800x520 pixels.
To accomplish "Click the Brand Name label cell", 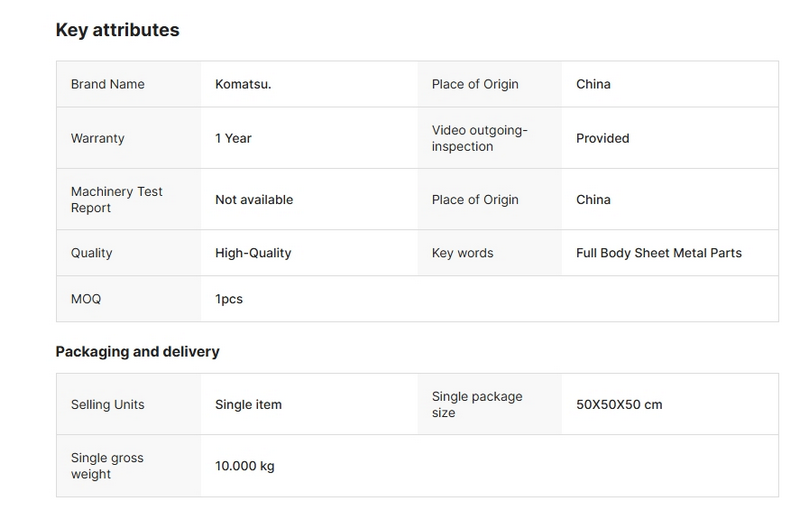I will click(107, 84).
